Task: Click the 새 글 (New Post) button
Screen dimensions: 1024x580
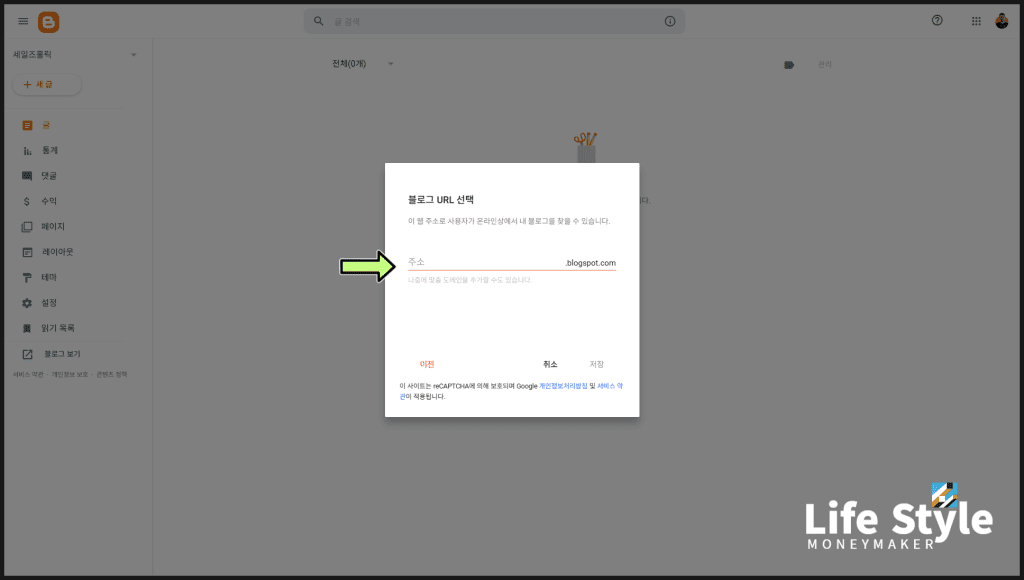Action: coord(46,85)
